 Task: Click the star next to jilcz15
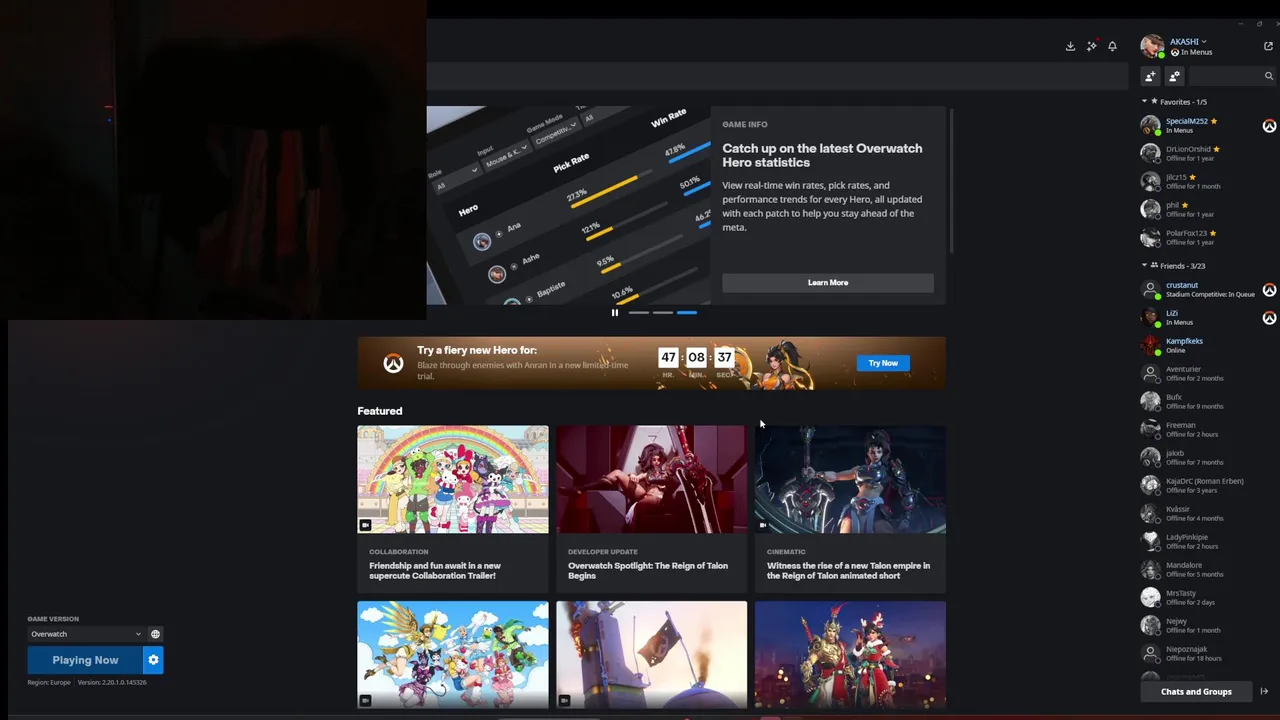1193,177
